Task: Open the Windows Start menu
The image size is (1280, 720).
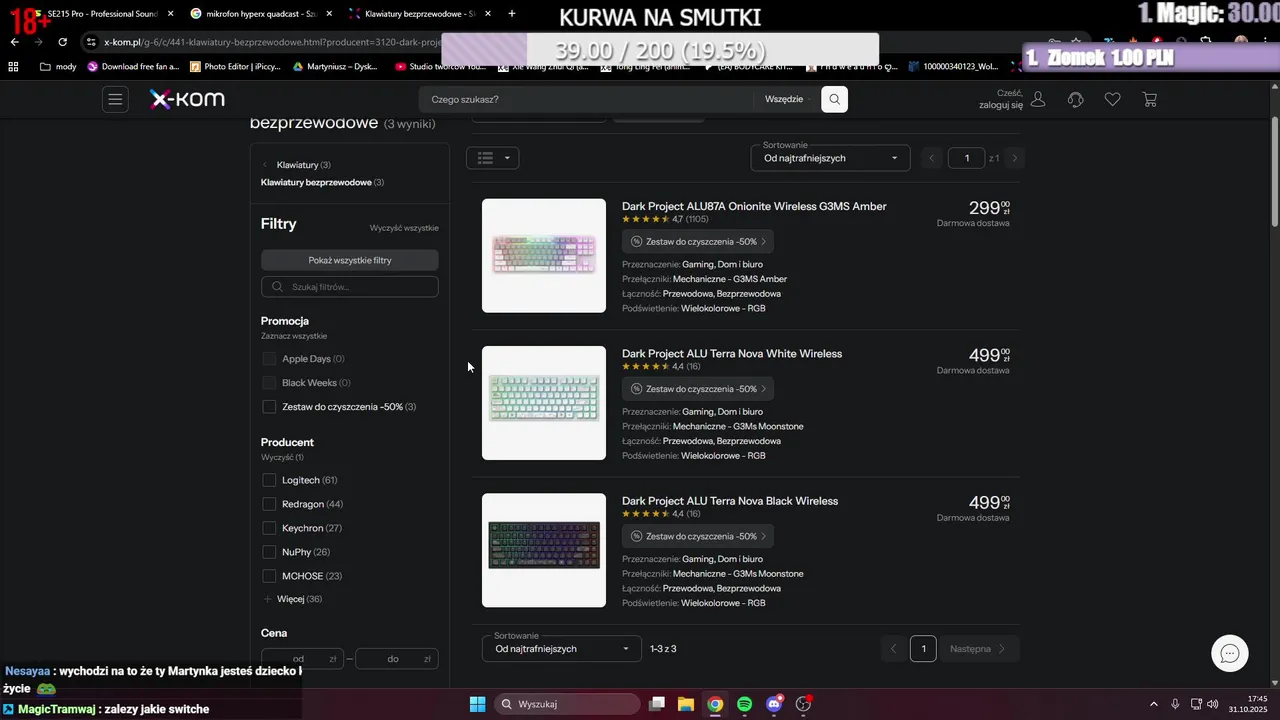Action: 477,704
